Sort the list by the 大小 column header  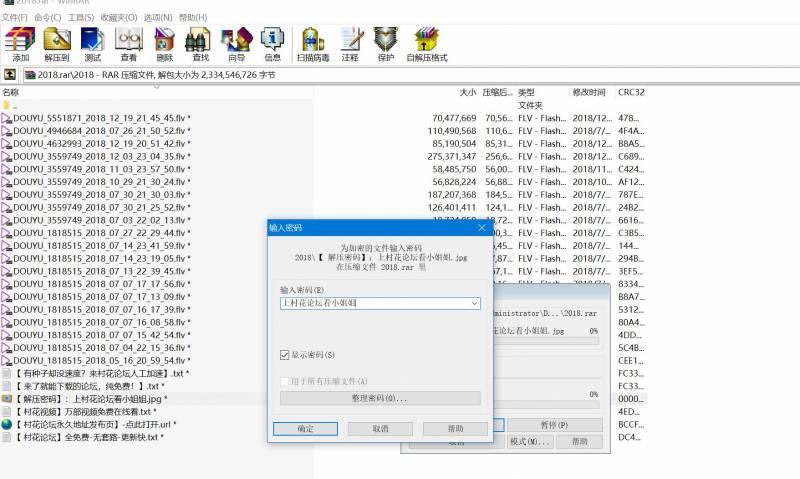click(467, 92)
